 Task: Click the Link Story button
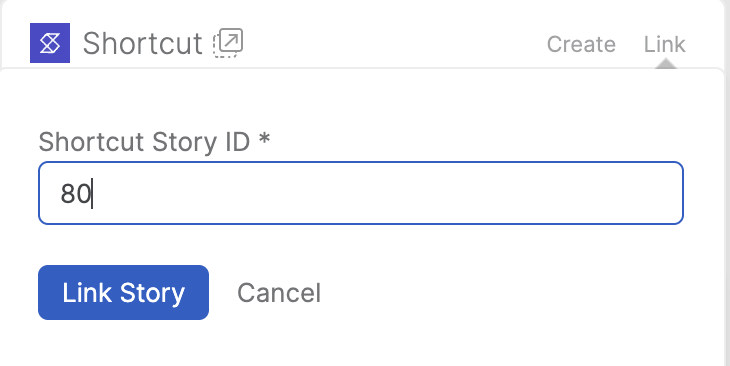tap(123, 292)
